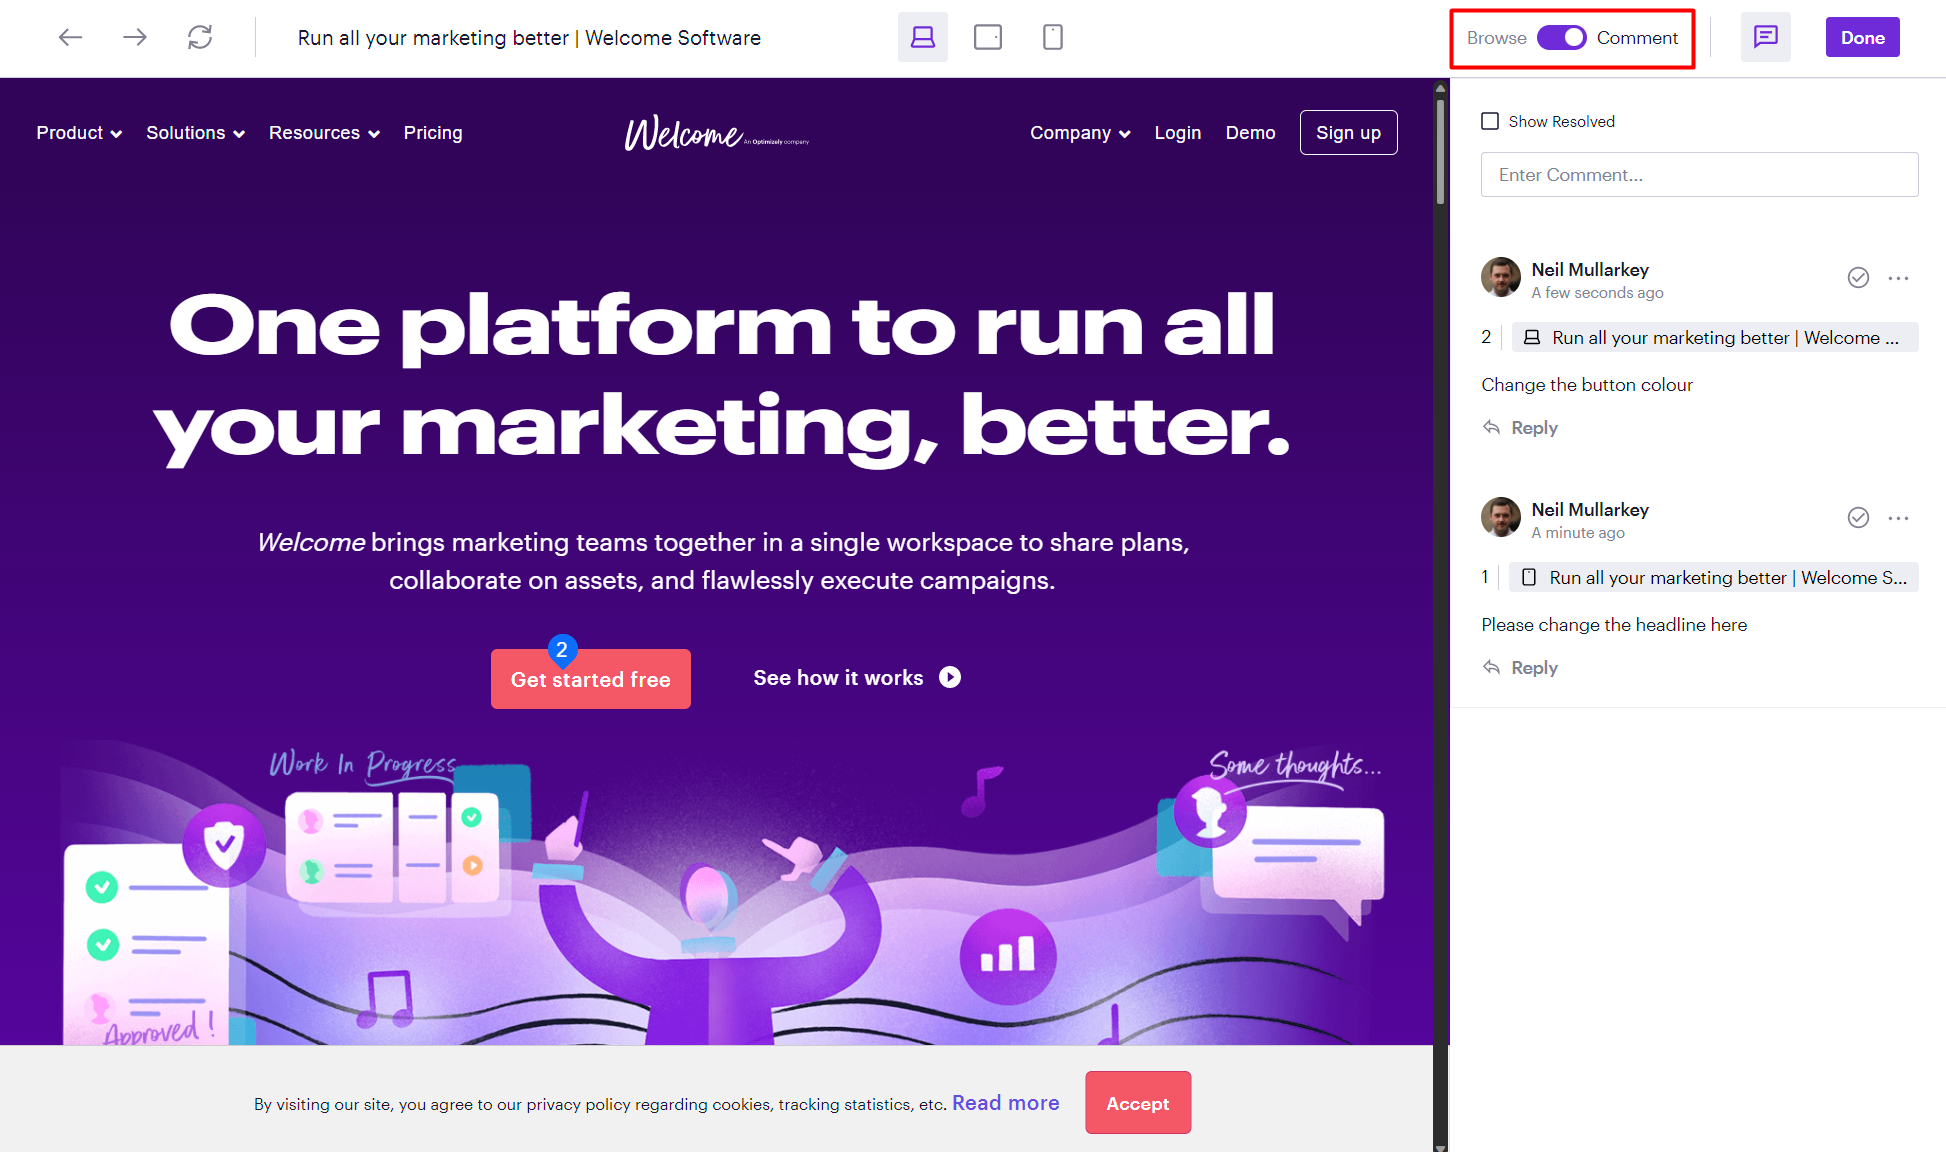
Task: Go forward with the right arrow icon
Action: tap(135, 38)
